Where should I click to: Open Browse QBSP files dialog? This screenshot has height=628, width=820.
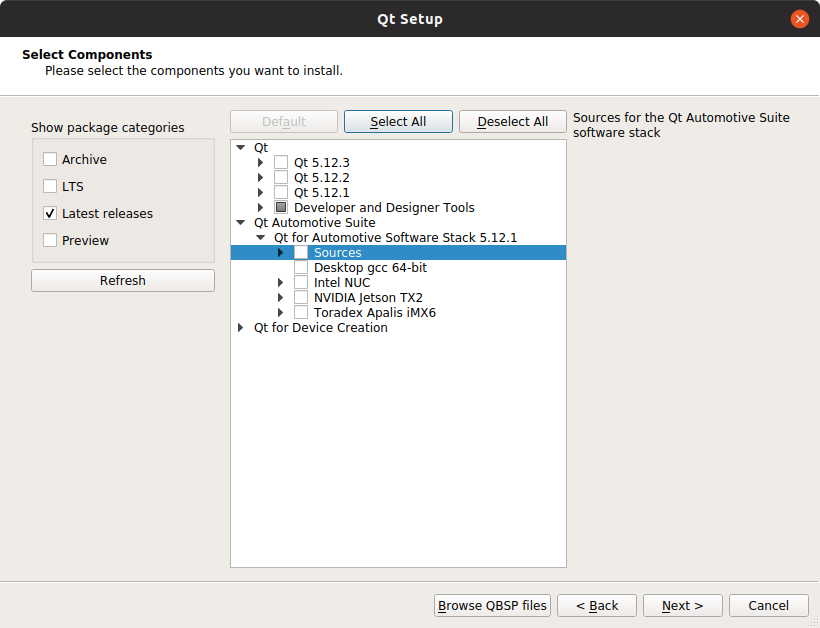tap(493, 605)
